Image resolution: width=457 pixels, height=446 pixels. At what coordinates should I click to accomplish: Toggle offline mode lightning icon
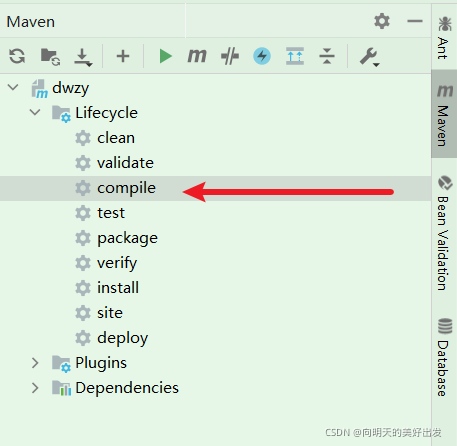click(x=262, y=56)
